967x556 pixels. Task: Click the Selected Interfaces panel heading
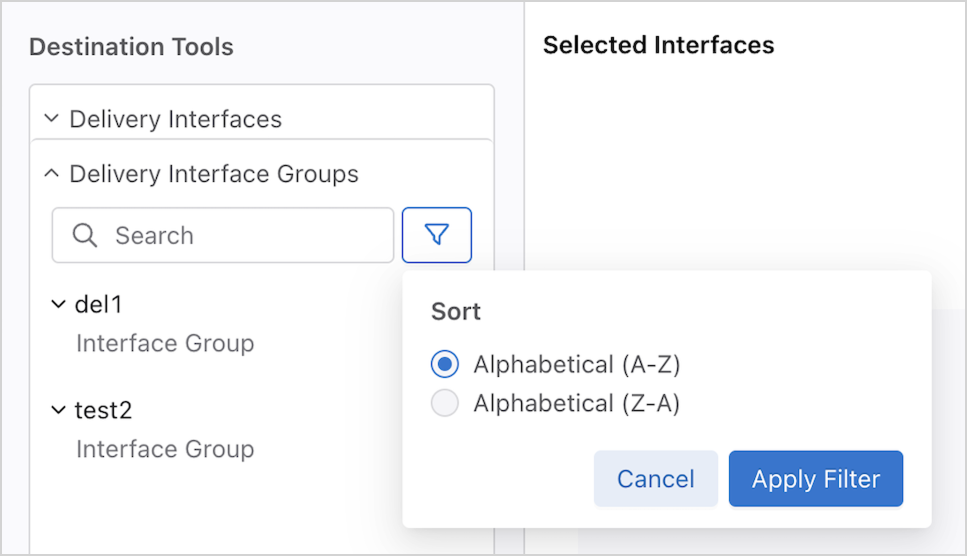(x=658, y=45)
